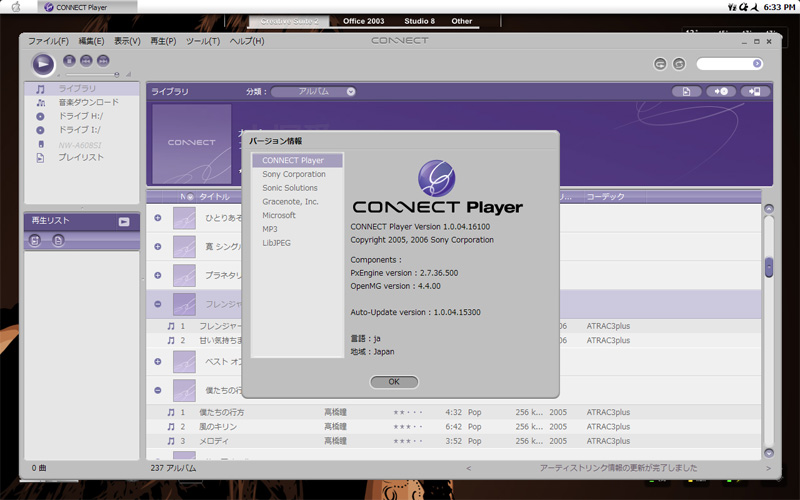This screenshot has width=800, height=500.
Task: Click the ひとりあそ album thumbnail
Action: (x=184, y=218)
